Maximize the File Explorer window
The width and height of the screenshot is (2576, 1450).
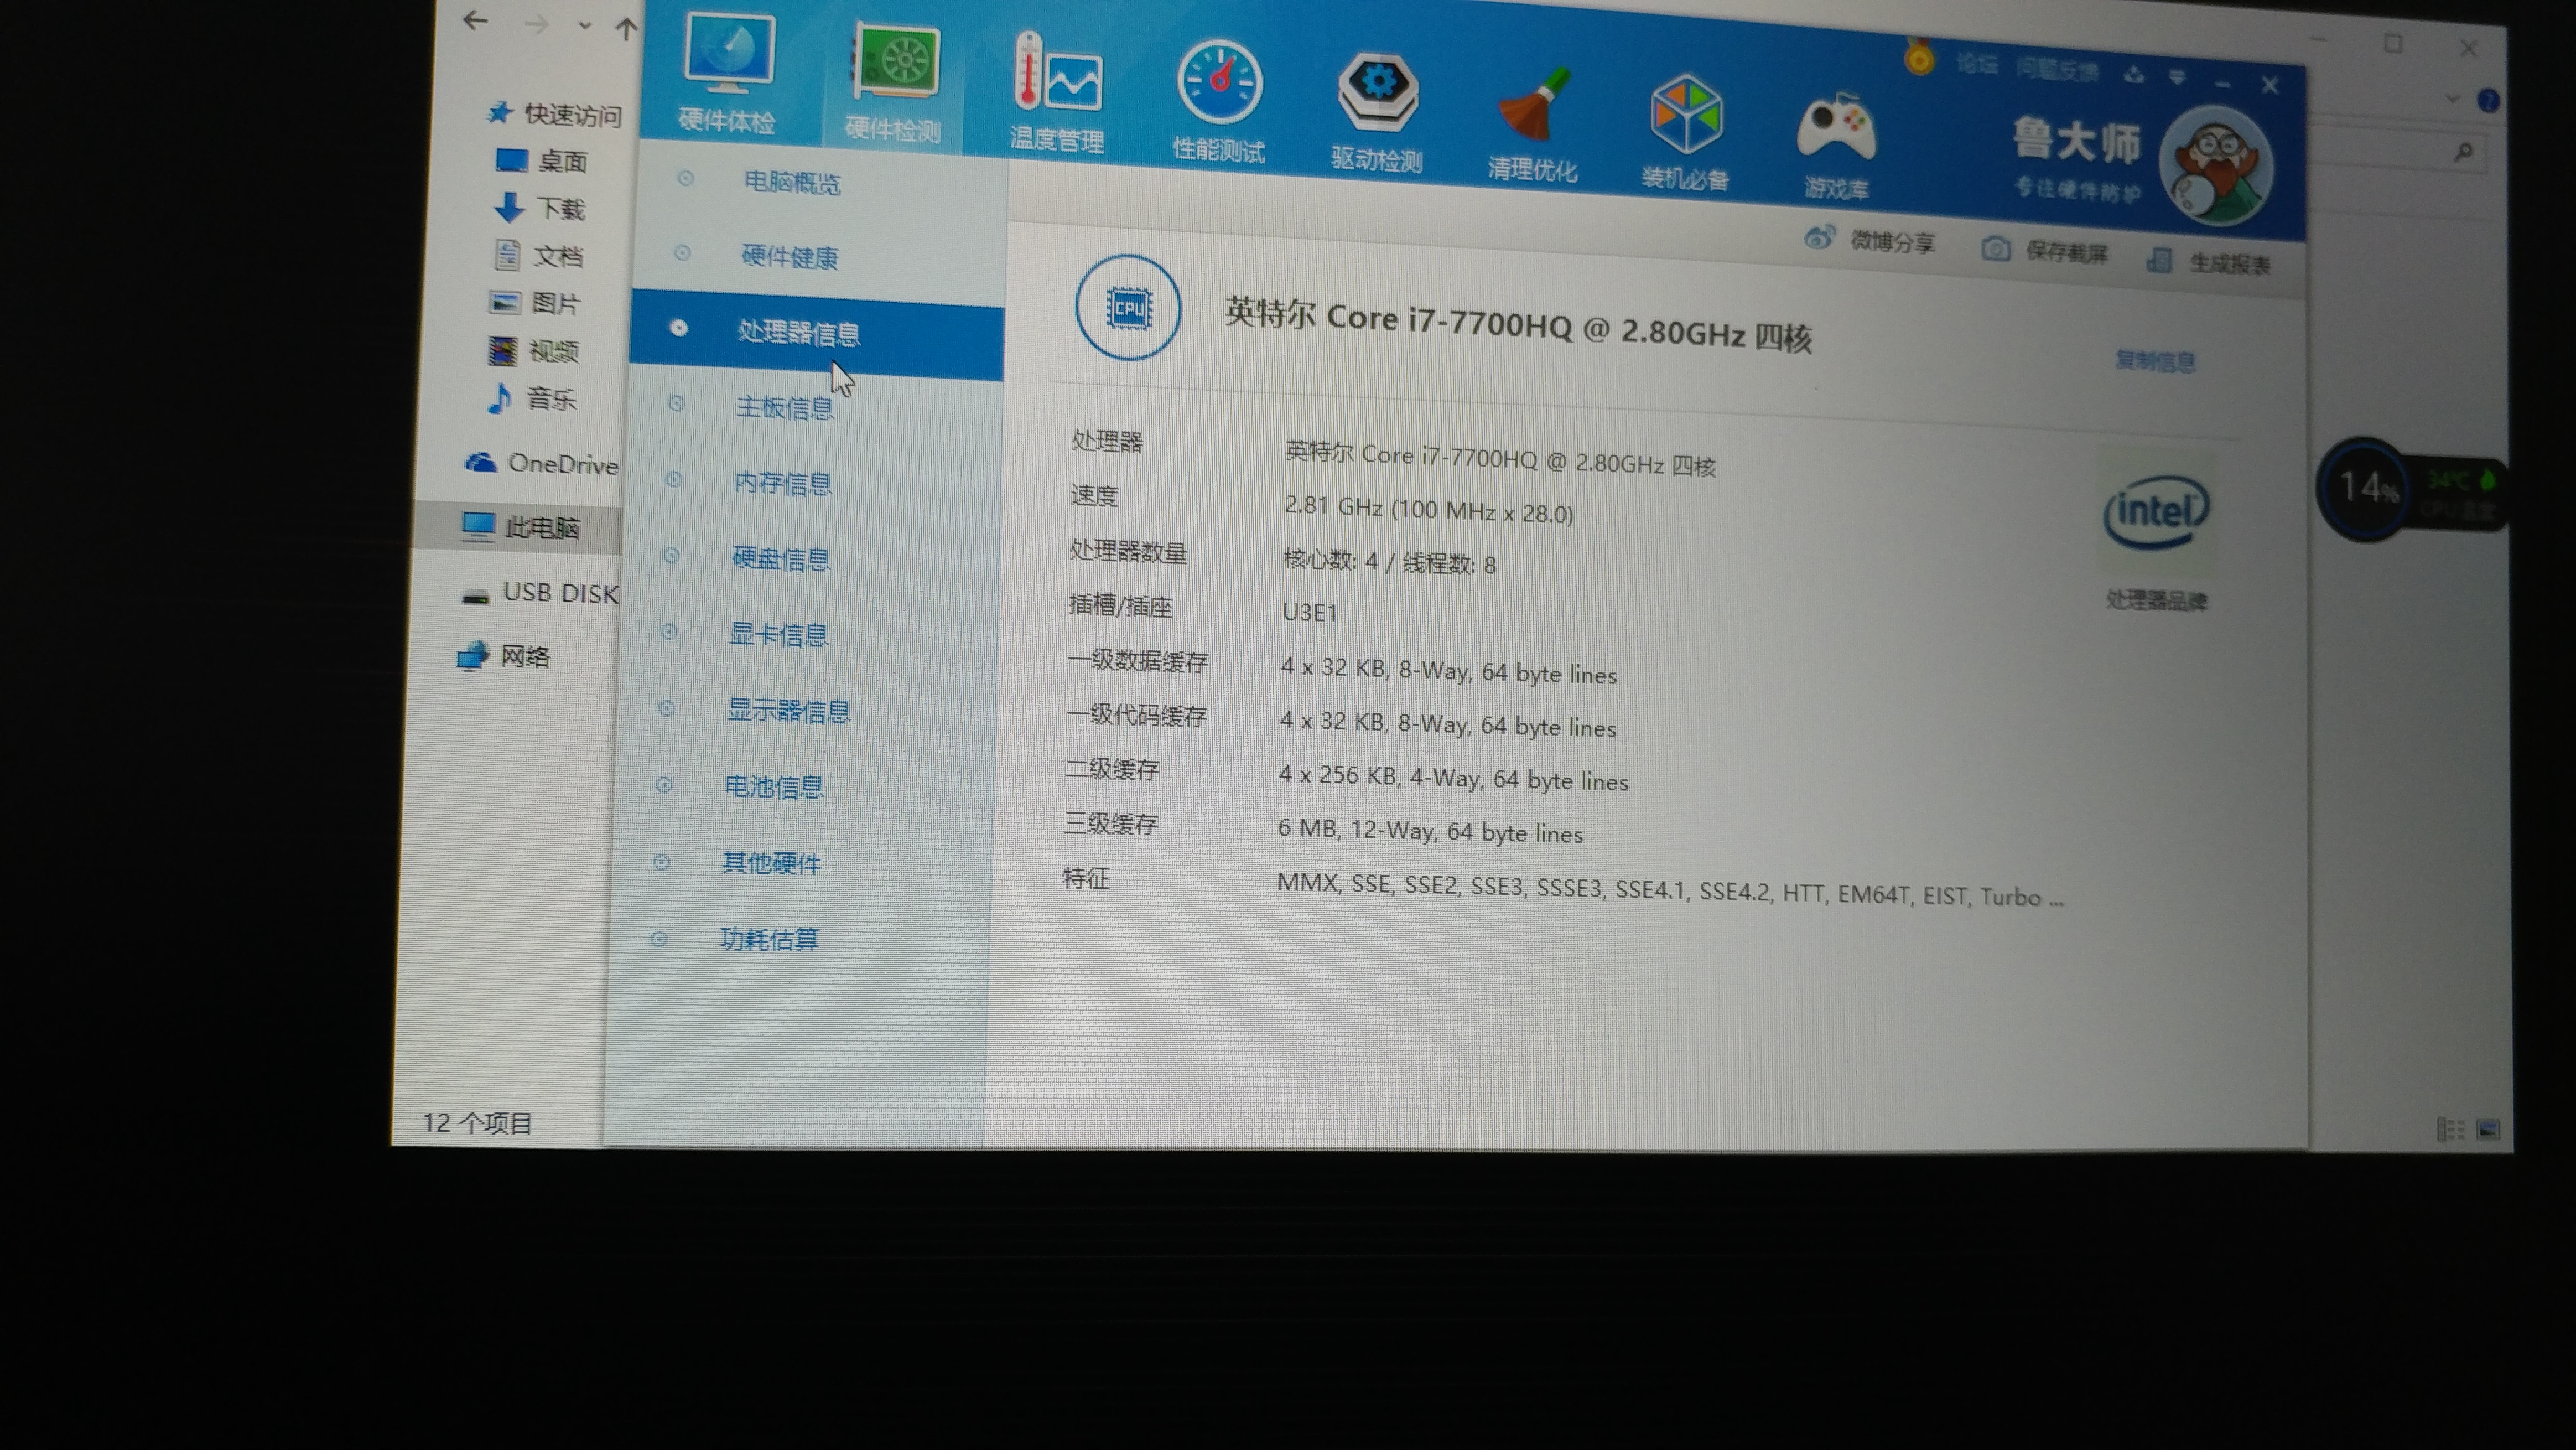pyautogui.click(x=2393, y=43)
